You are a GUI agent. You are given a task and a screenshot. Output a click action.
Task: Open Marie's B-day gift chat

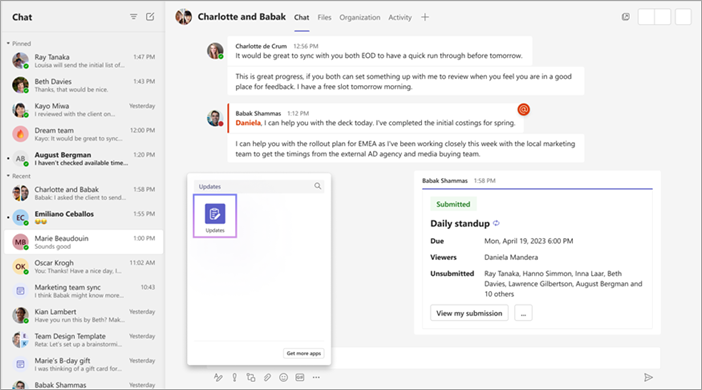coord(83,364)
